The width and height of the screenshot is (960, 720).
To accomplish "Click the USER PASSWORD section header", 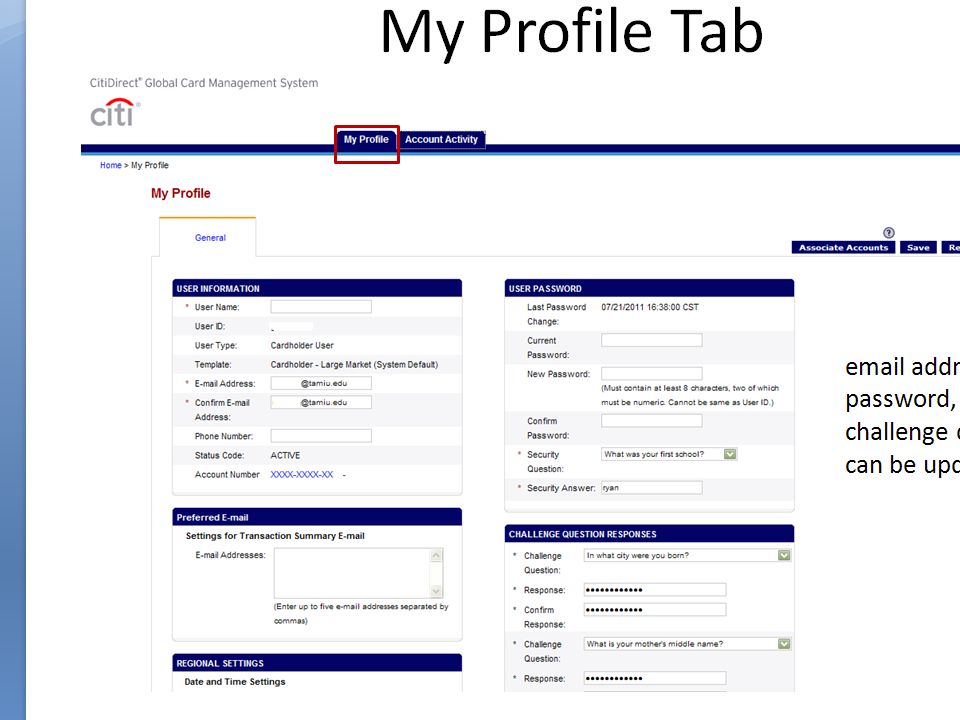I will coord(649,288).
